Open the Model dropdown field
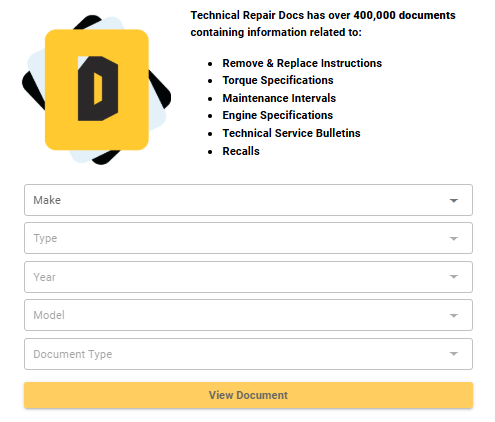495x422 pixels. (248, 315)
